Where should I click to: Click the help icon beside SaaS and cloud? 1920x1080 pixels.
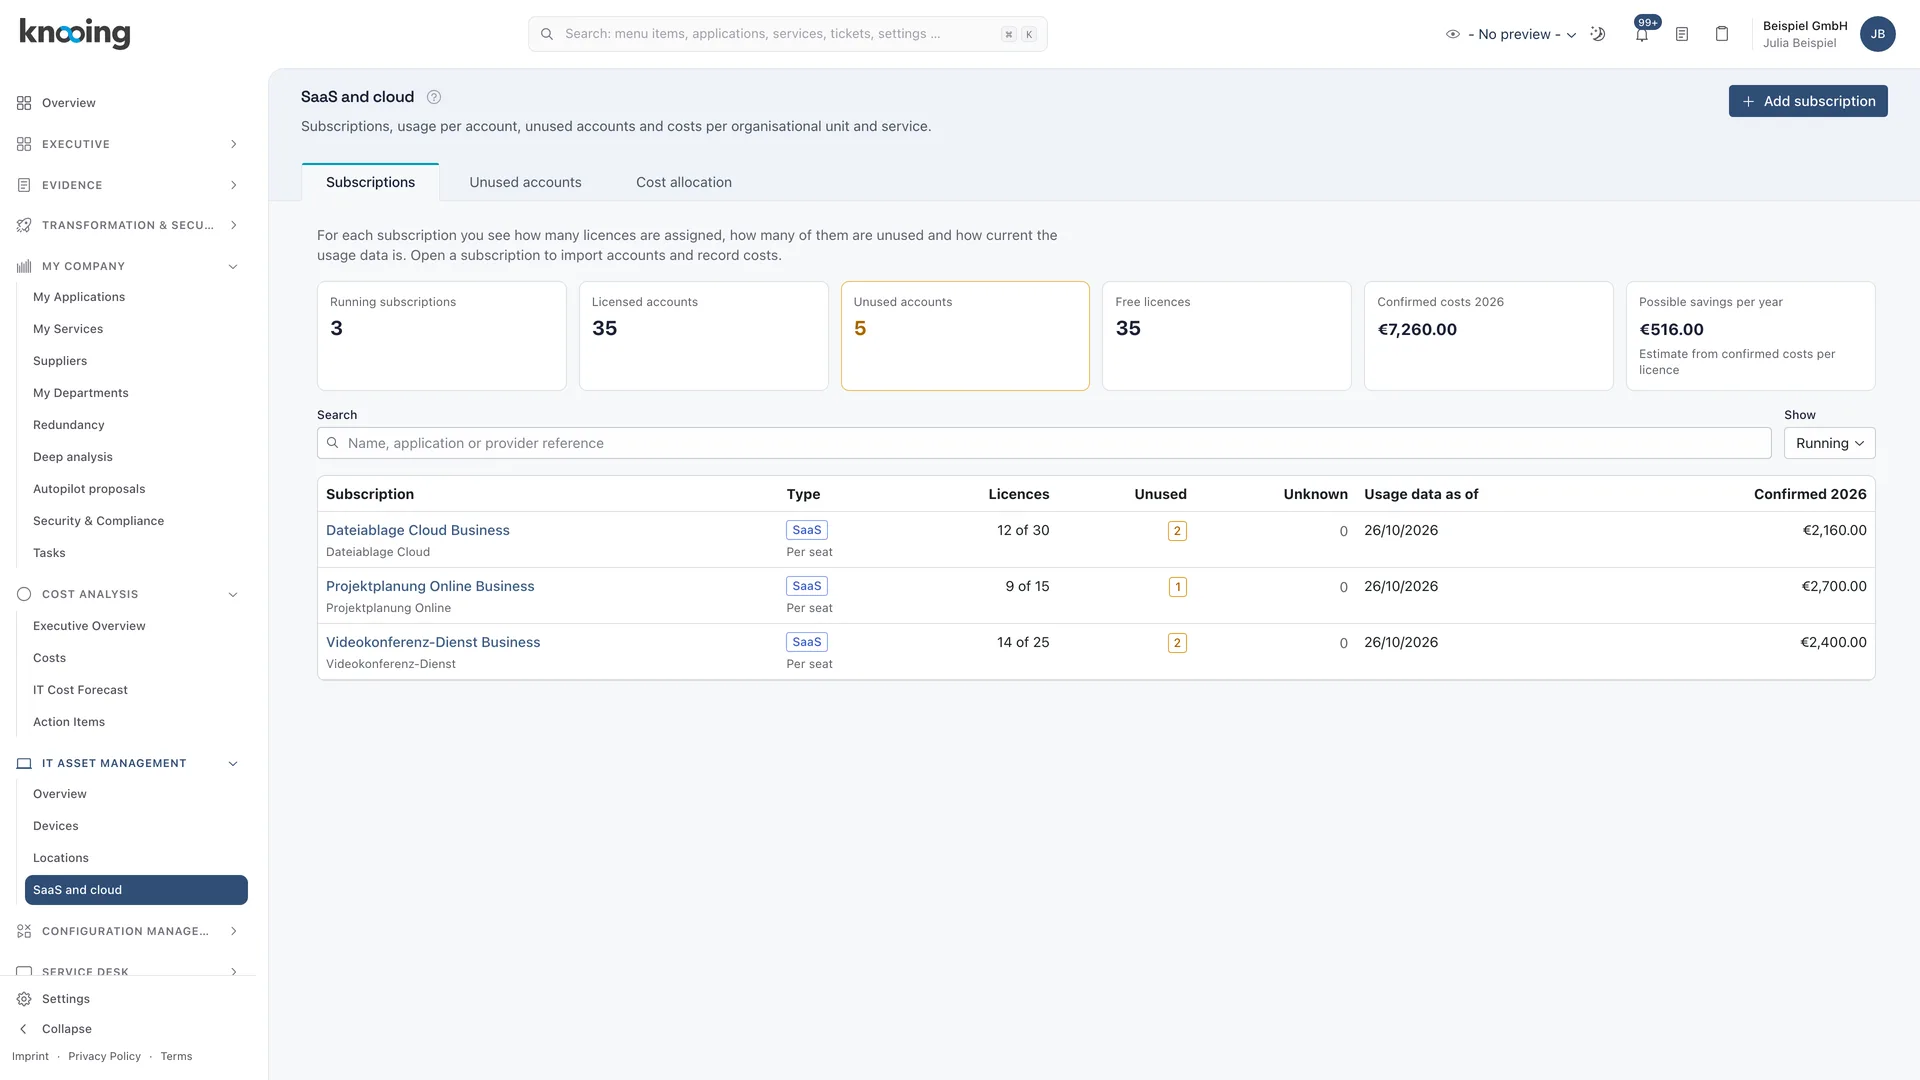click(x=434, y=97)
